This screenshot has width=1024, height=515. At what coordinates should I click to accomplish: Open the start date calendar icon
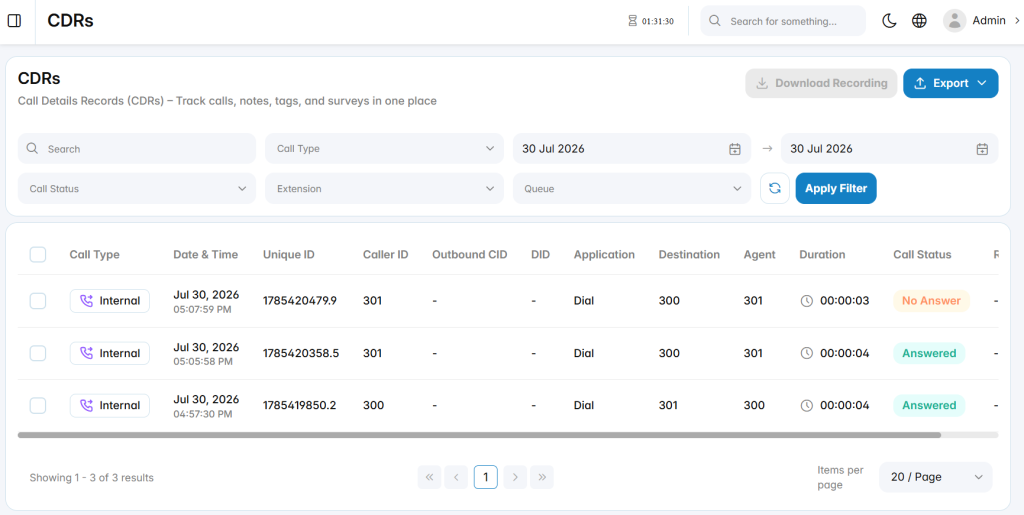click(x=735, y=149)
